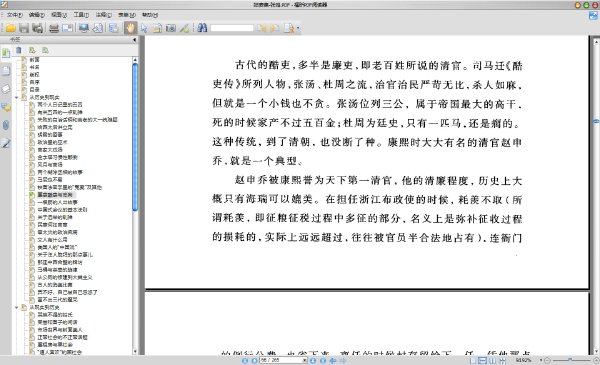Click the zoom slider handle
600x365 pixels.
coord(570,360)
